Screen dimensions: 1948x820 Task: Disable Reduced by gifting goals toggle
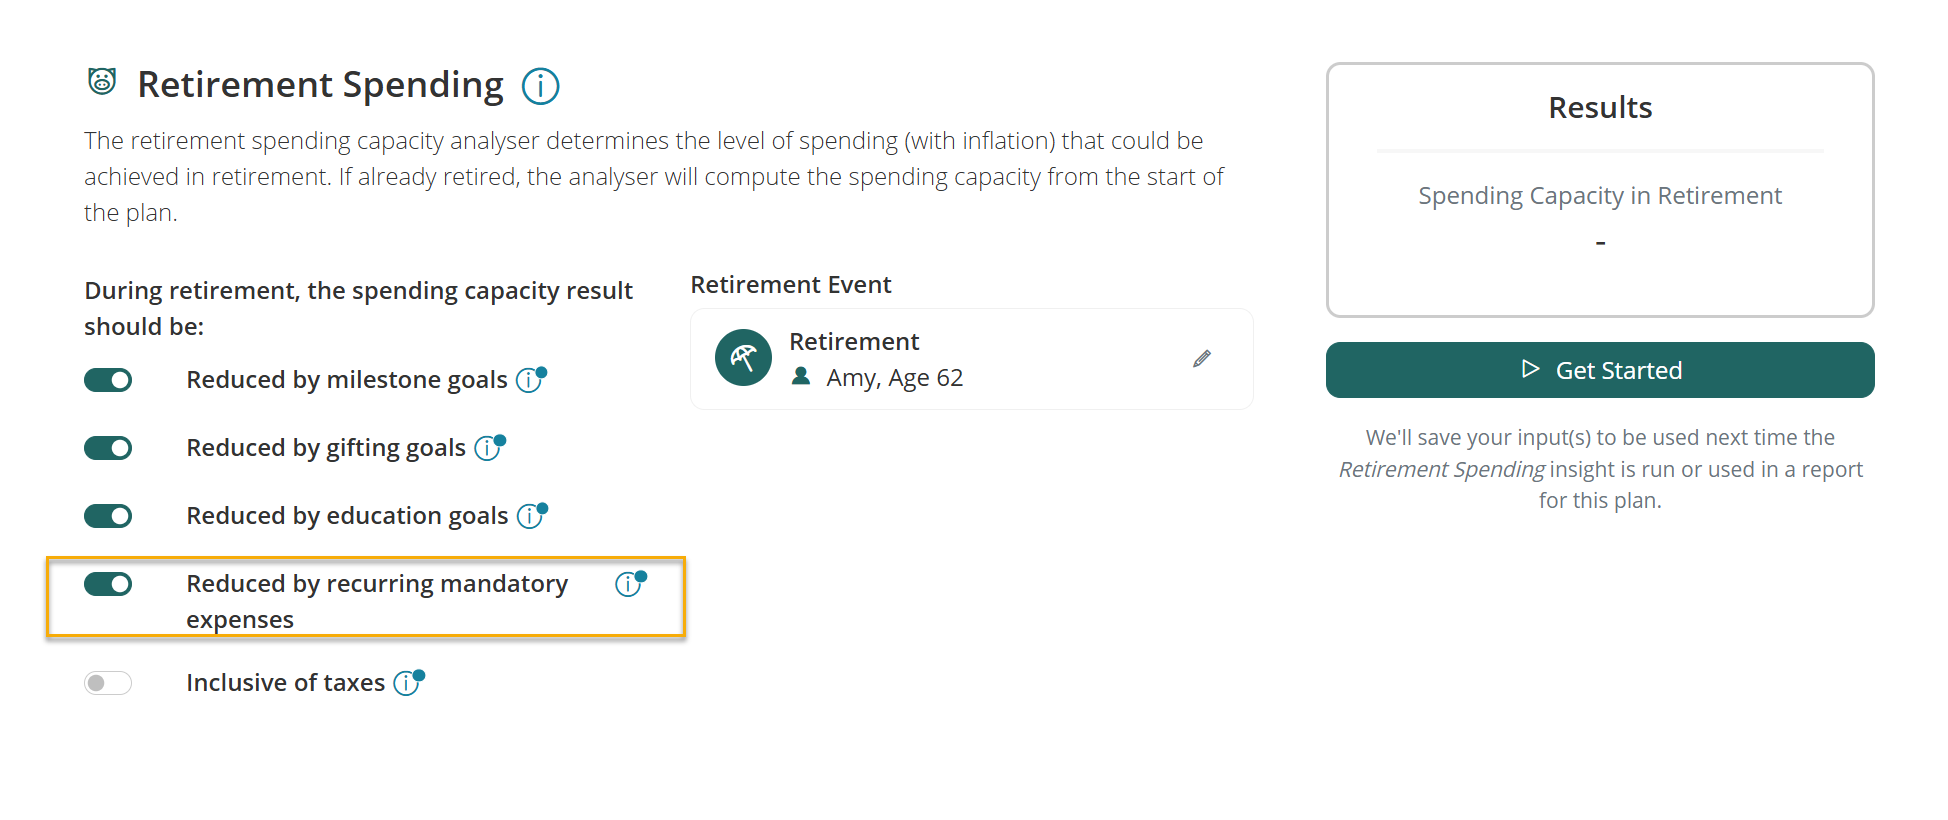tap(108, 448)
